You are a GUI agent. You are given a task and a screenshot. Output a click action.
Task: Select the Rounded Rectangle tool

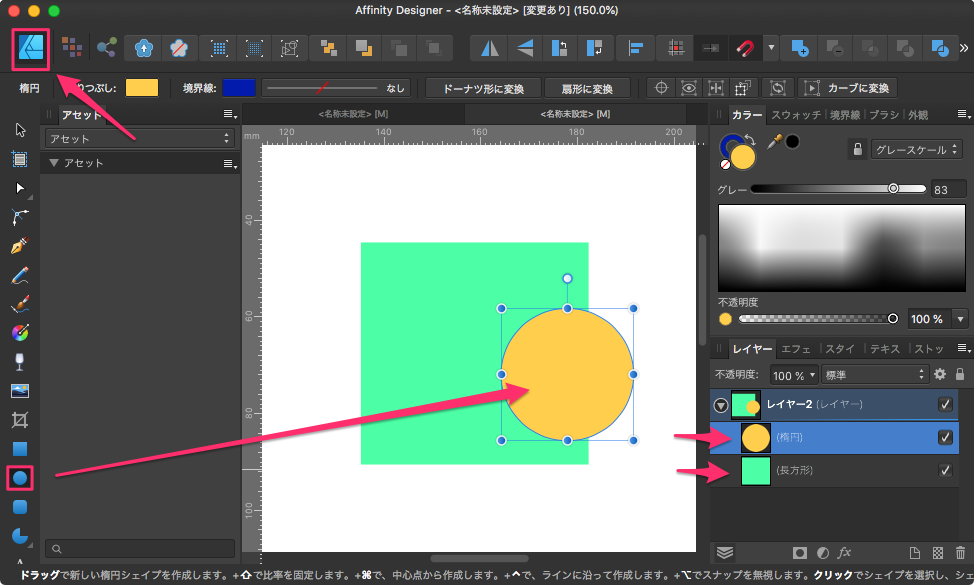coord(20,507)
